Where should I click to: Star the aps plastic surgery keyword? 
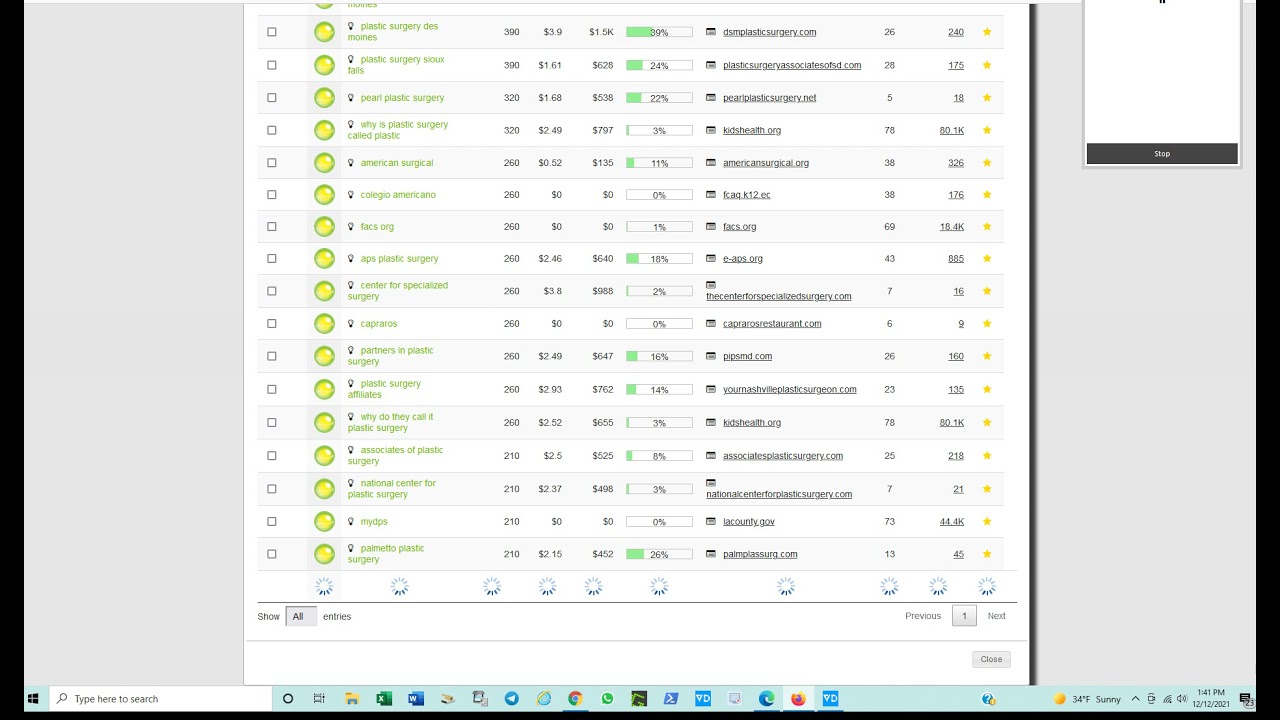[987, 259]
